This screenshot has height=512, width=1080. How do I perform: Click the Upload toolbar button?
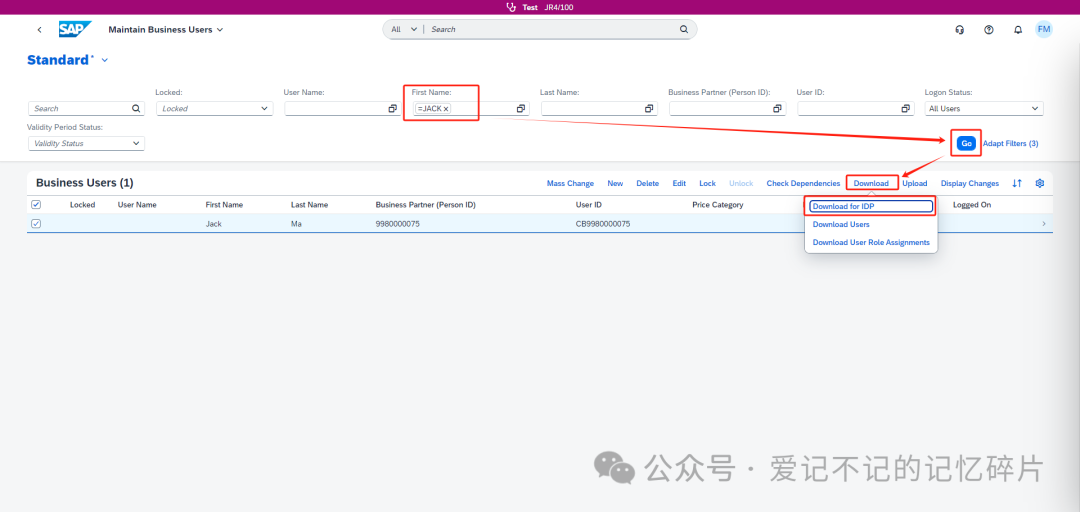click(x=915, y=183)
